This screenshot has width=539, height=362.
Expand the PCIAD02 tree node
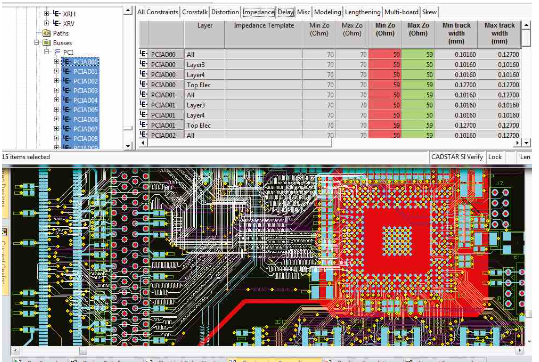pos(56,81)
